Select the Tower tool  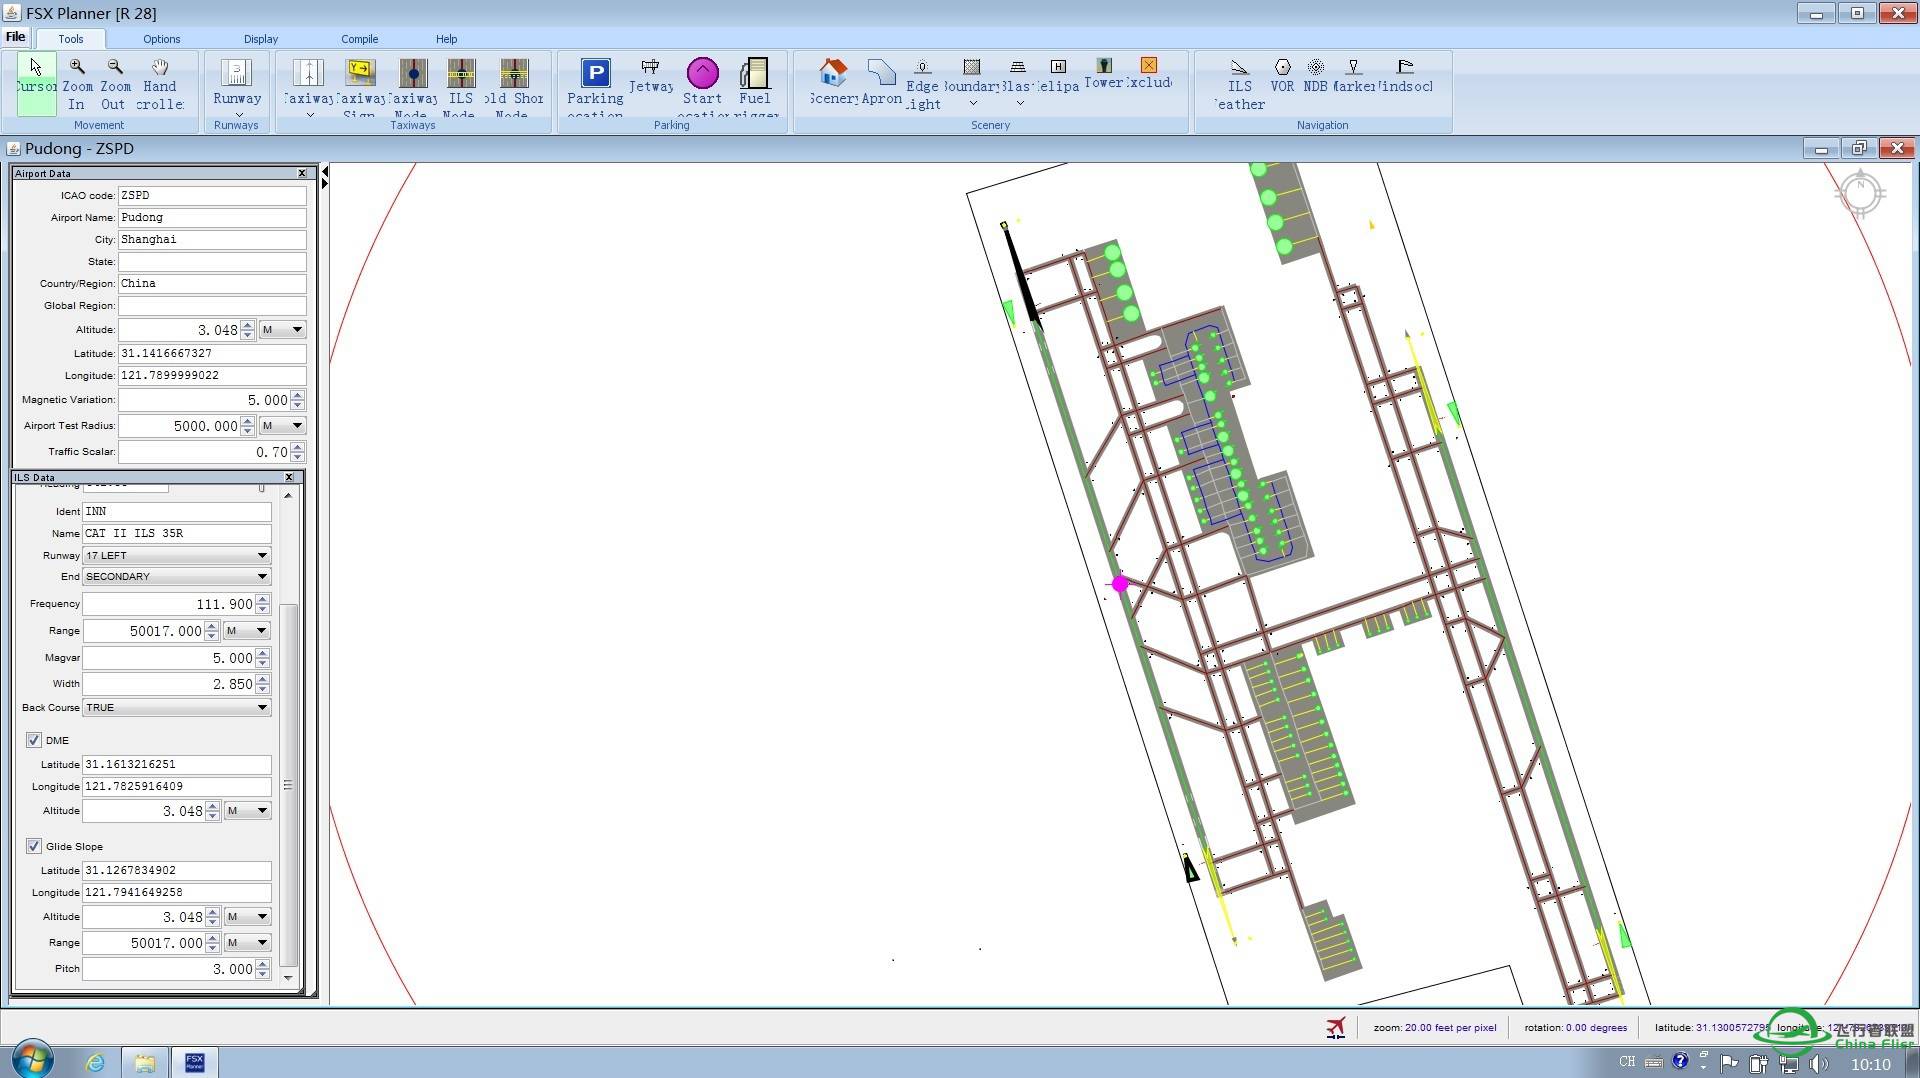pos(1104,74)
